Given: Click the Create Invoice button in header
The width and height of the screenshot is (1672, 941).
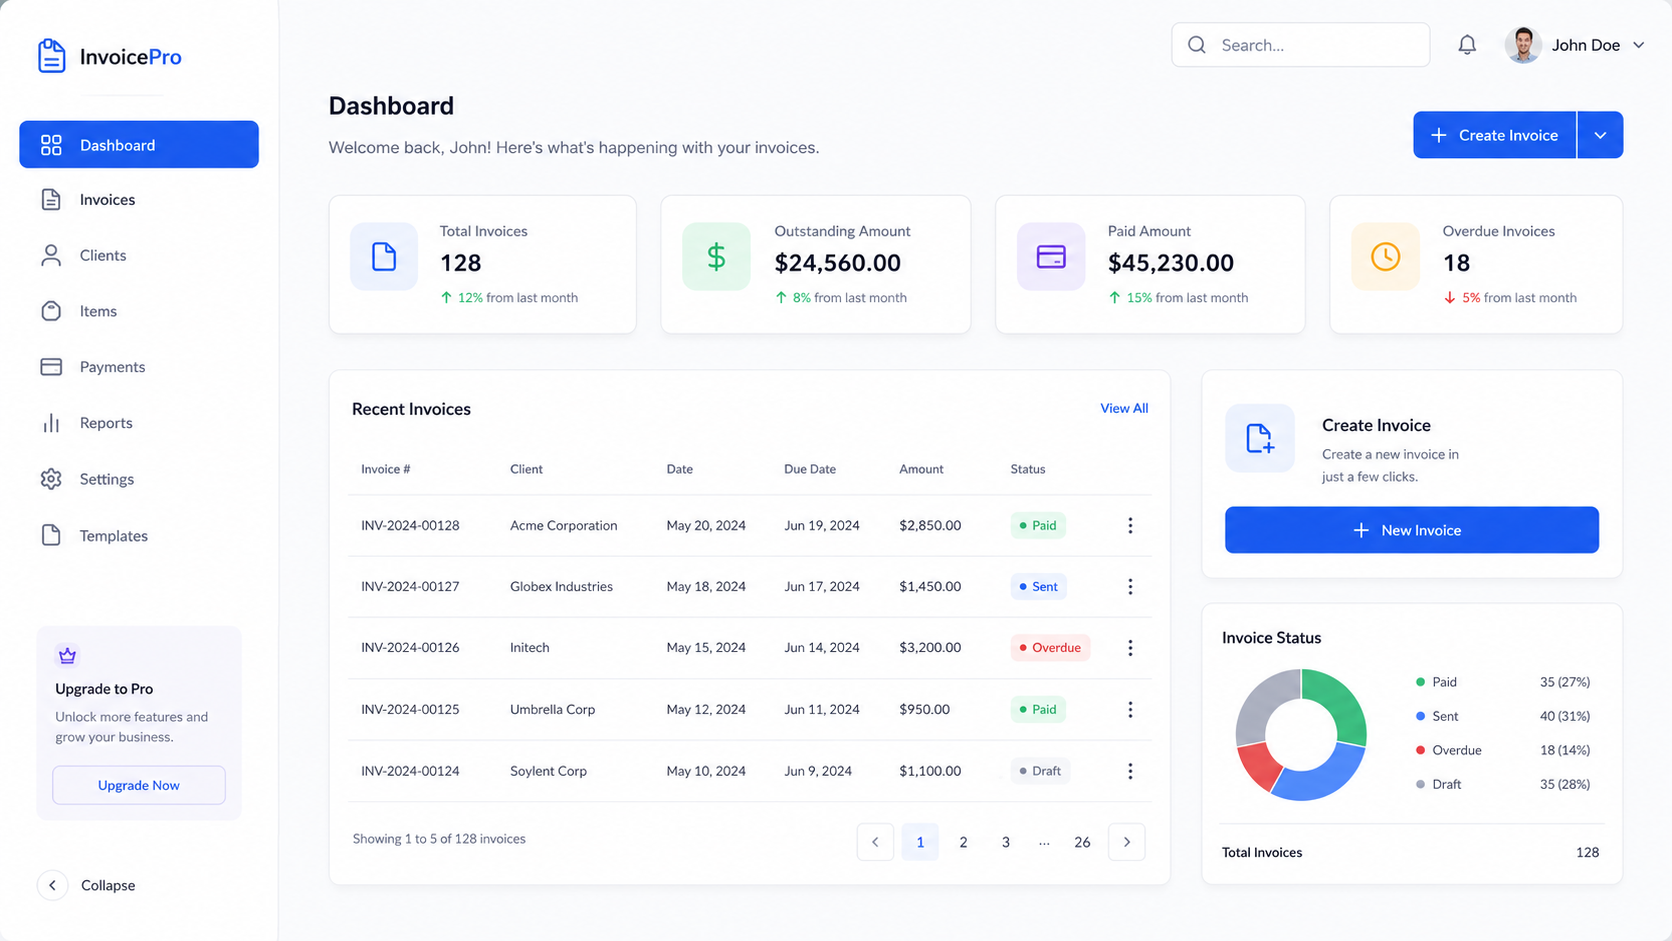Looking at the screenshot, I should (1495, 135).
